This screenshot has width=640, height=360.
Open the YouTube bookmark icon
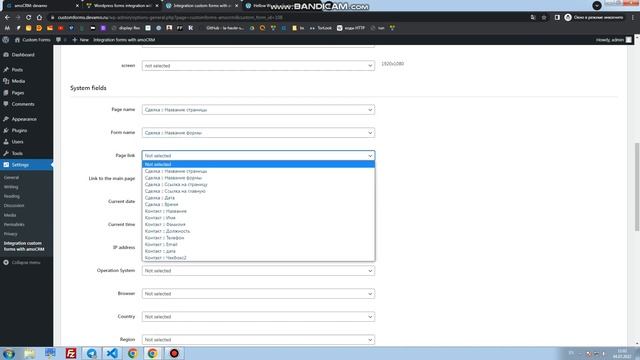coord(60,28)
